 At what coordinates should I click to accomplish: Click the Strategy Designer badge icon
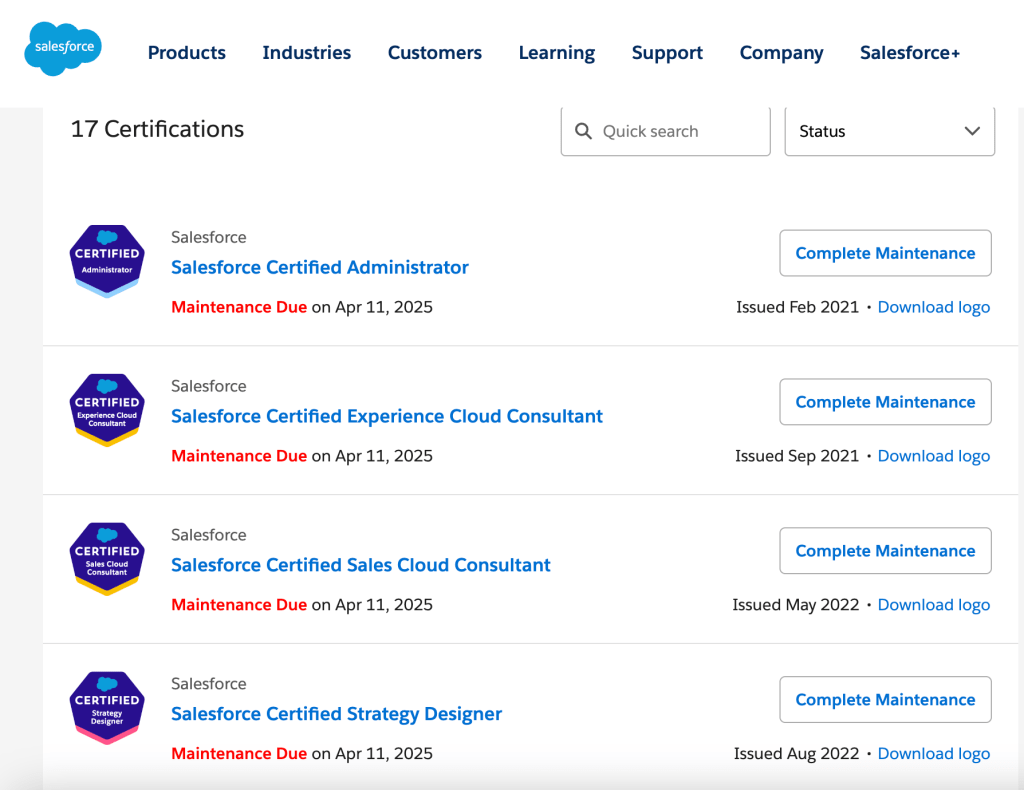[107, 708]
